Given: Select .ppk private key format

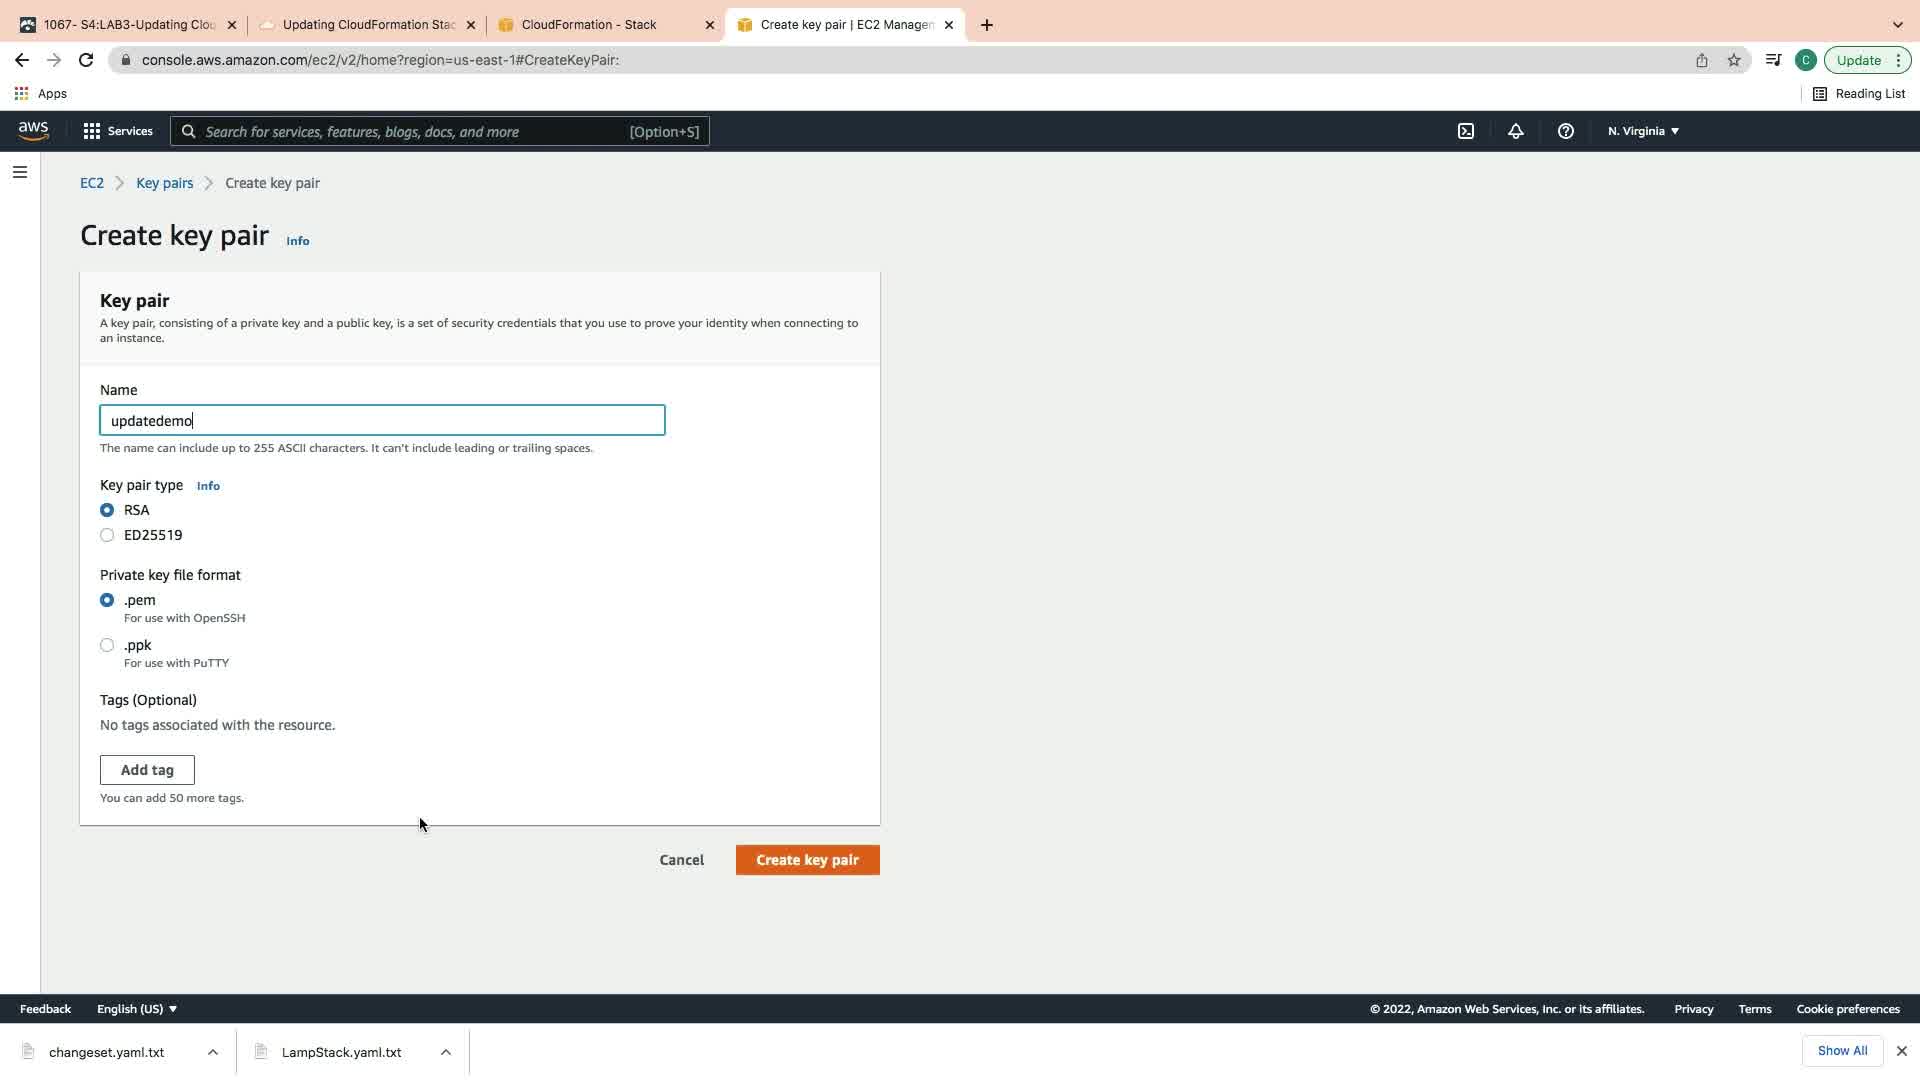Looking at the screenshot, I should (x=107, y=645).
